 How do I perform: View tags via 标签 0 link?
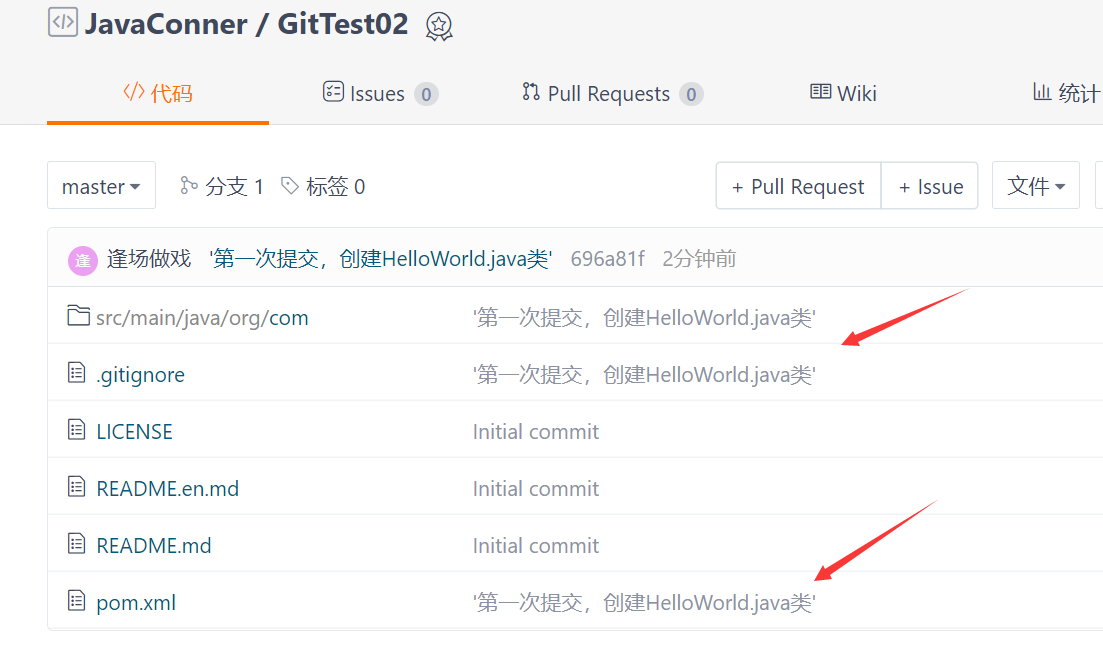click(x=323, y=186)
